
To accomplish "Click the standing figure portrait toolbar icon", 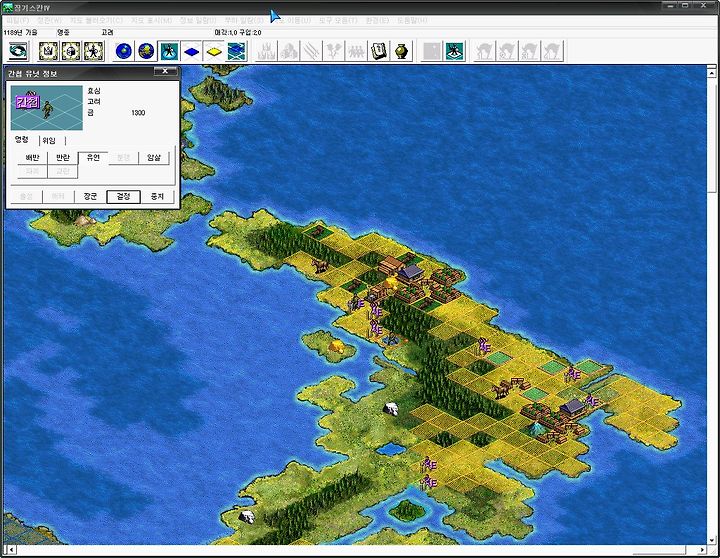I will (93, 51).
